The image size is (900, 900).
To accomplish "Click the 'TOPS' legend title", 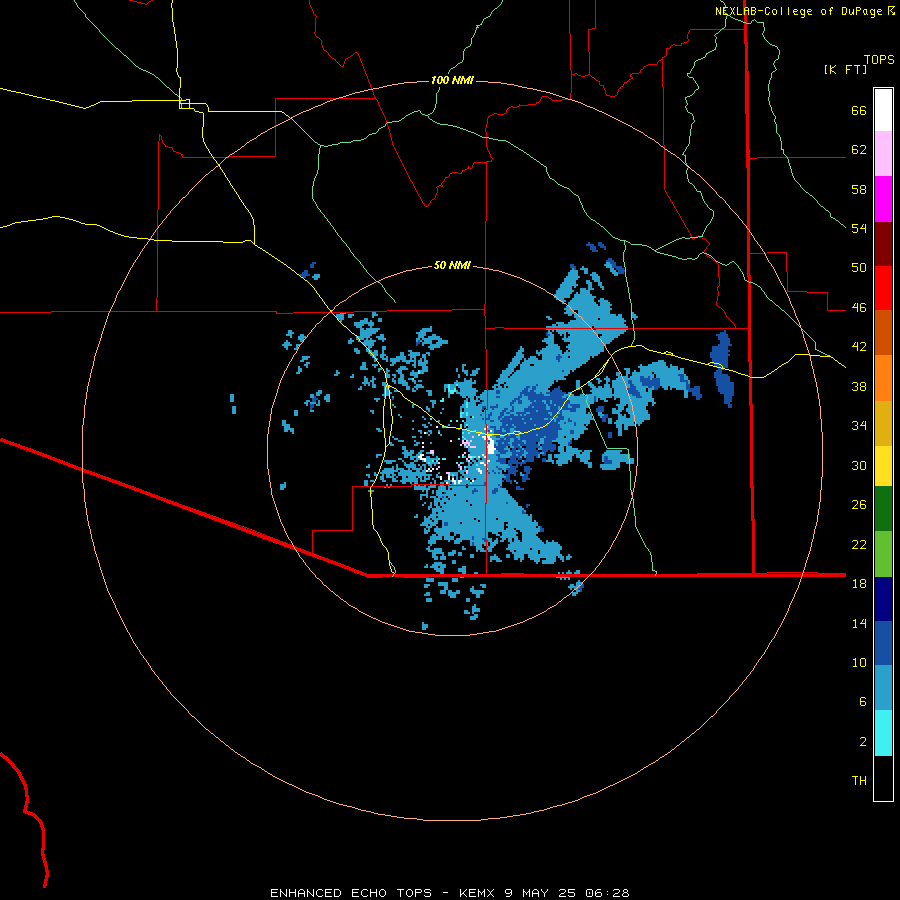I will point(879,60).
